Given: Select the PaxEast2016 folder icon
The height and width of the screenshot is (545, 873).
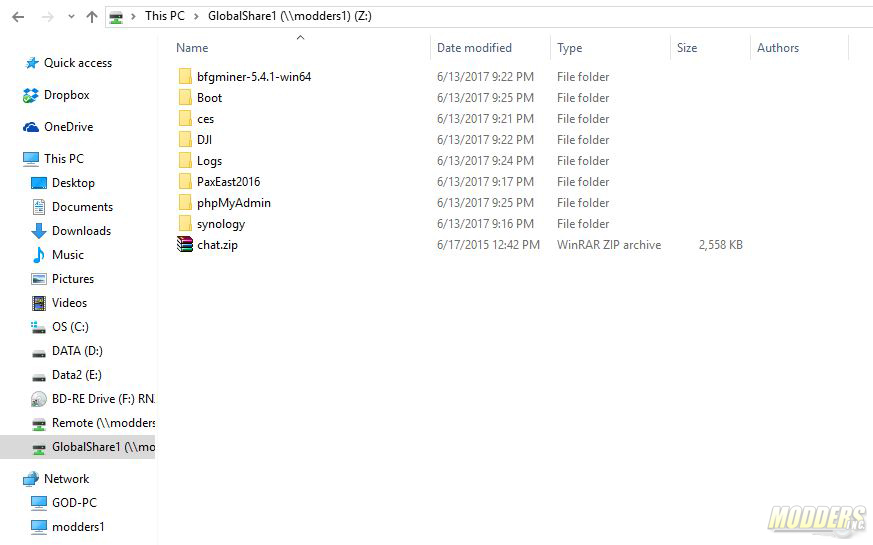Looking at the screenshot, I should 185,181.
